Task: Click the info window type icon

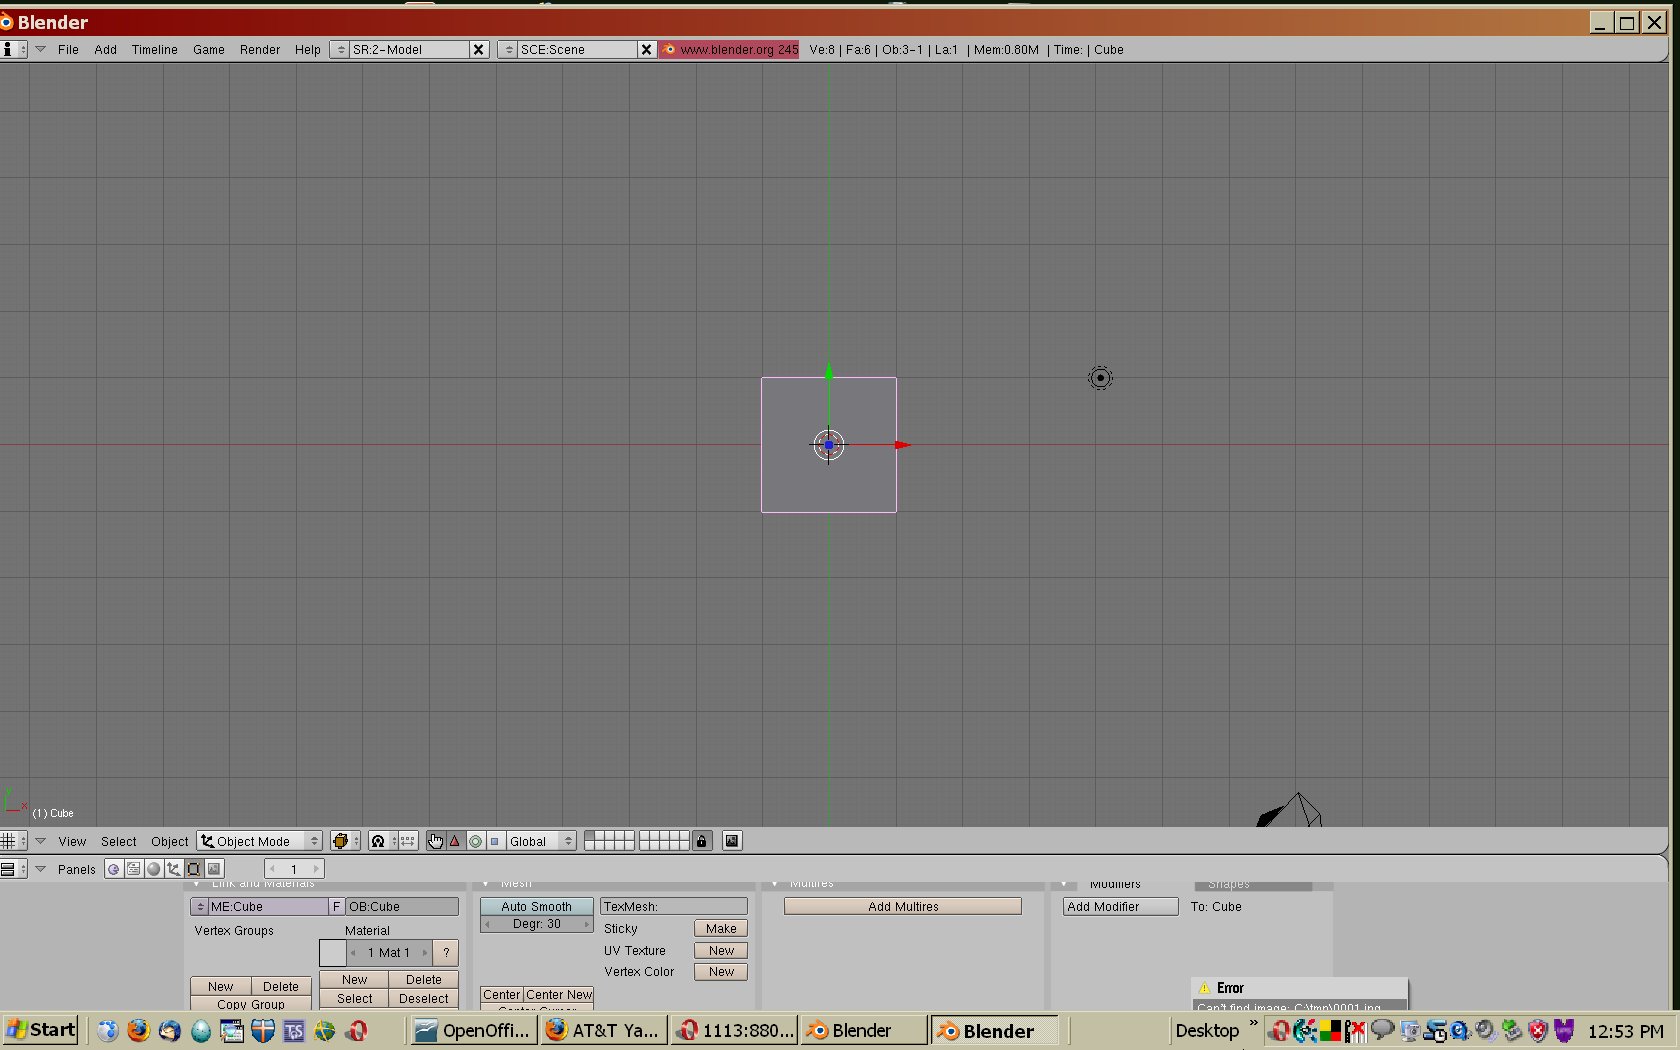Action: [13, 49]
